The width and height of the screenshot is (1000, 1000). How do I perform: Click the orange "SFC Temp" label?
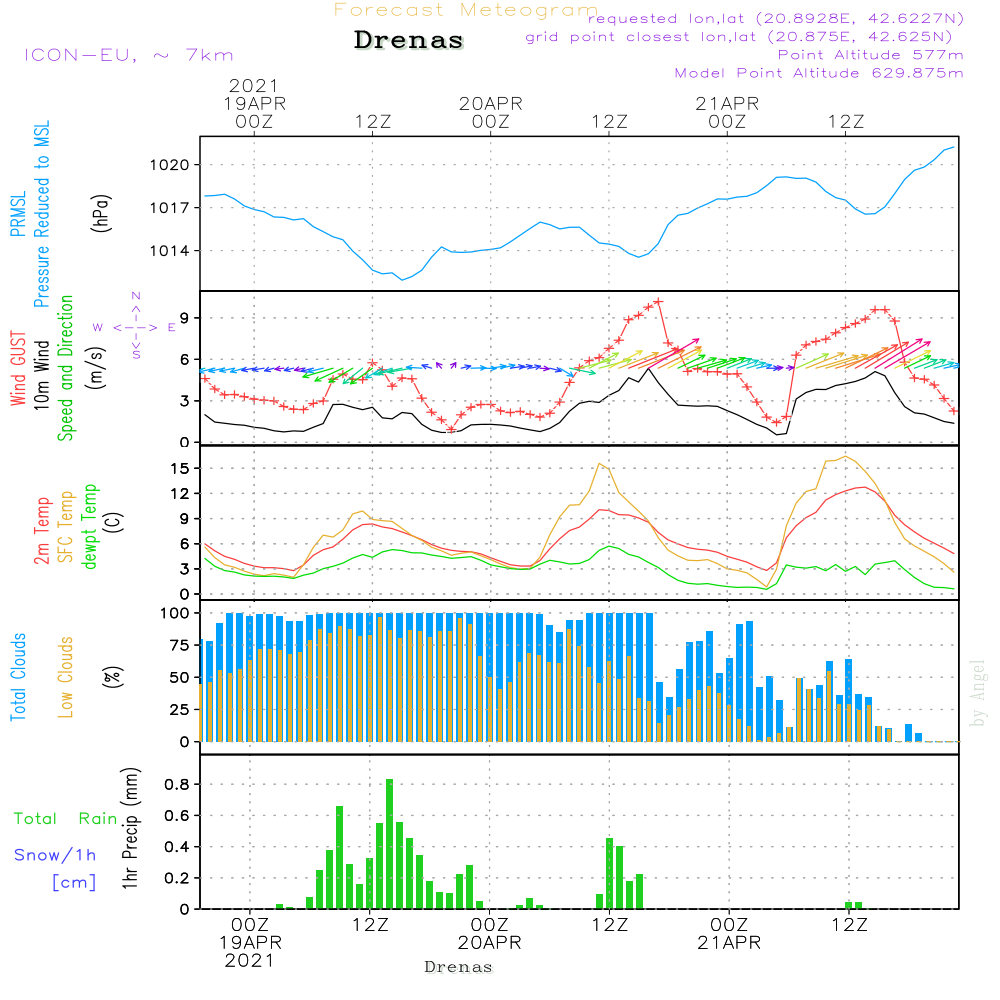(65, 527)
